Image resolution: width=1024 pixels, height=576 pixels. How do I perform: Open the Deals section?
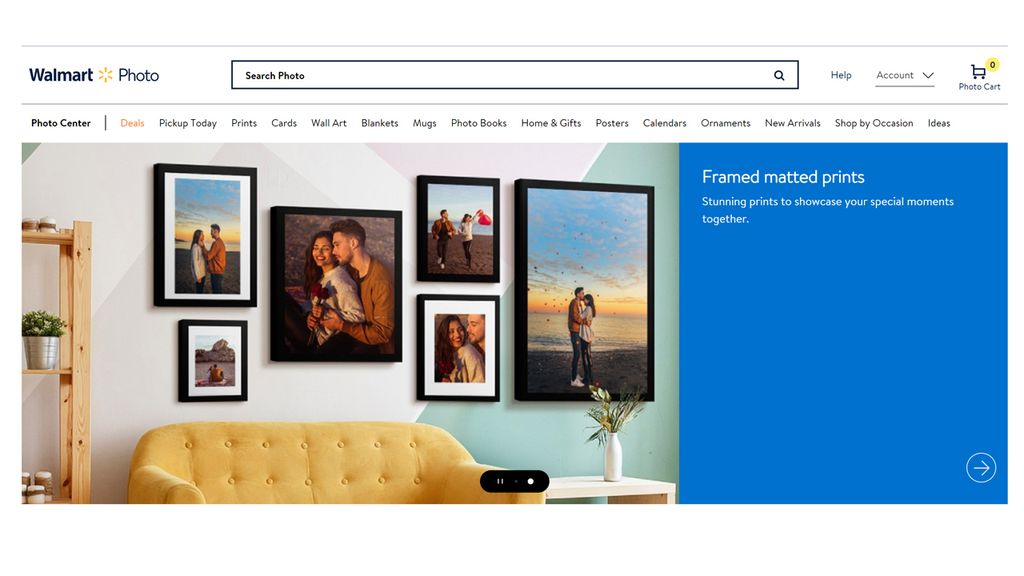[132, 123]
